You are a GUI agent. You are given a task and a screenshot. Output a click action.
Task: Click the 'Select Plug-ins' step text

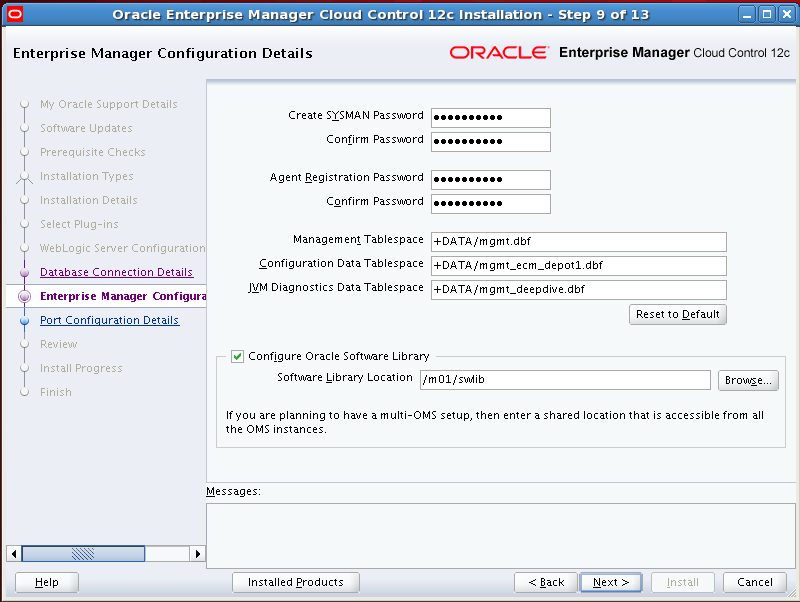pyautogui.click(x=79, y=224)
